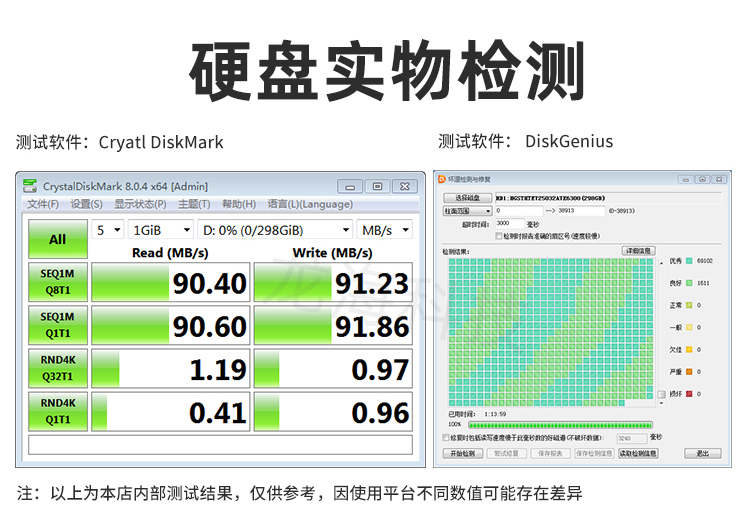
Task: Maximize the CrystalDiskMark window
Action: click(x=377, y=186)
